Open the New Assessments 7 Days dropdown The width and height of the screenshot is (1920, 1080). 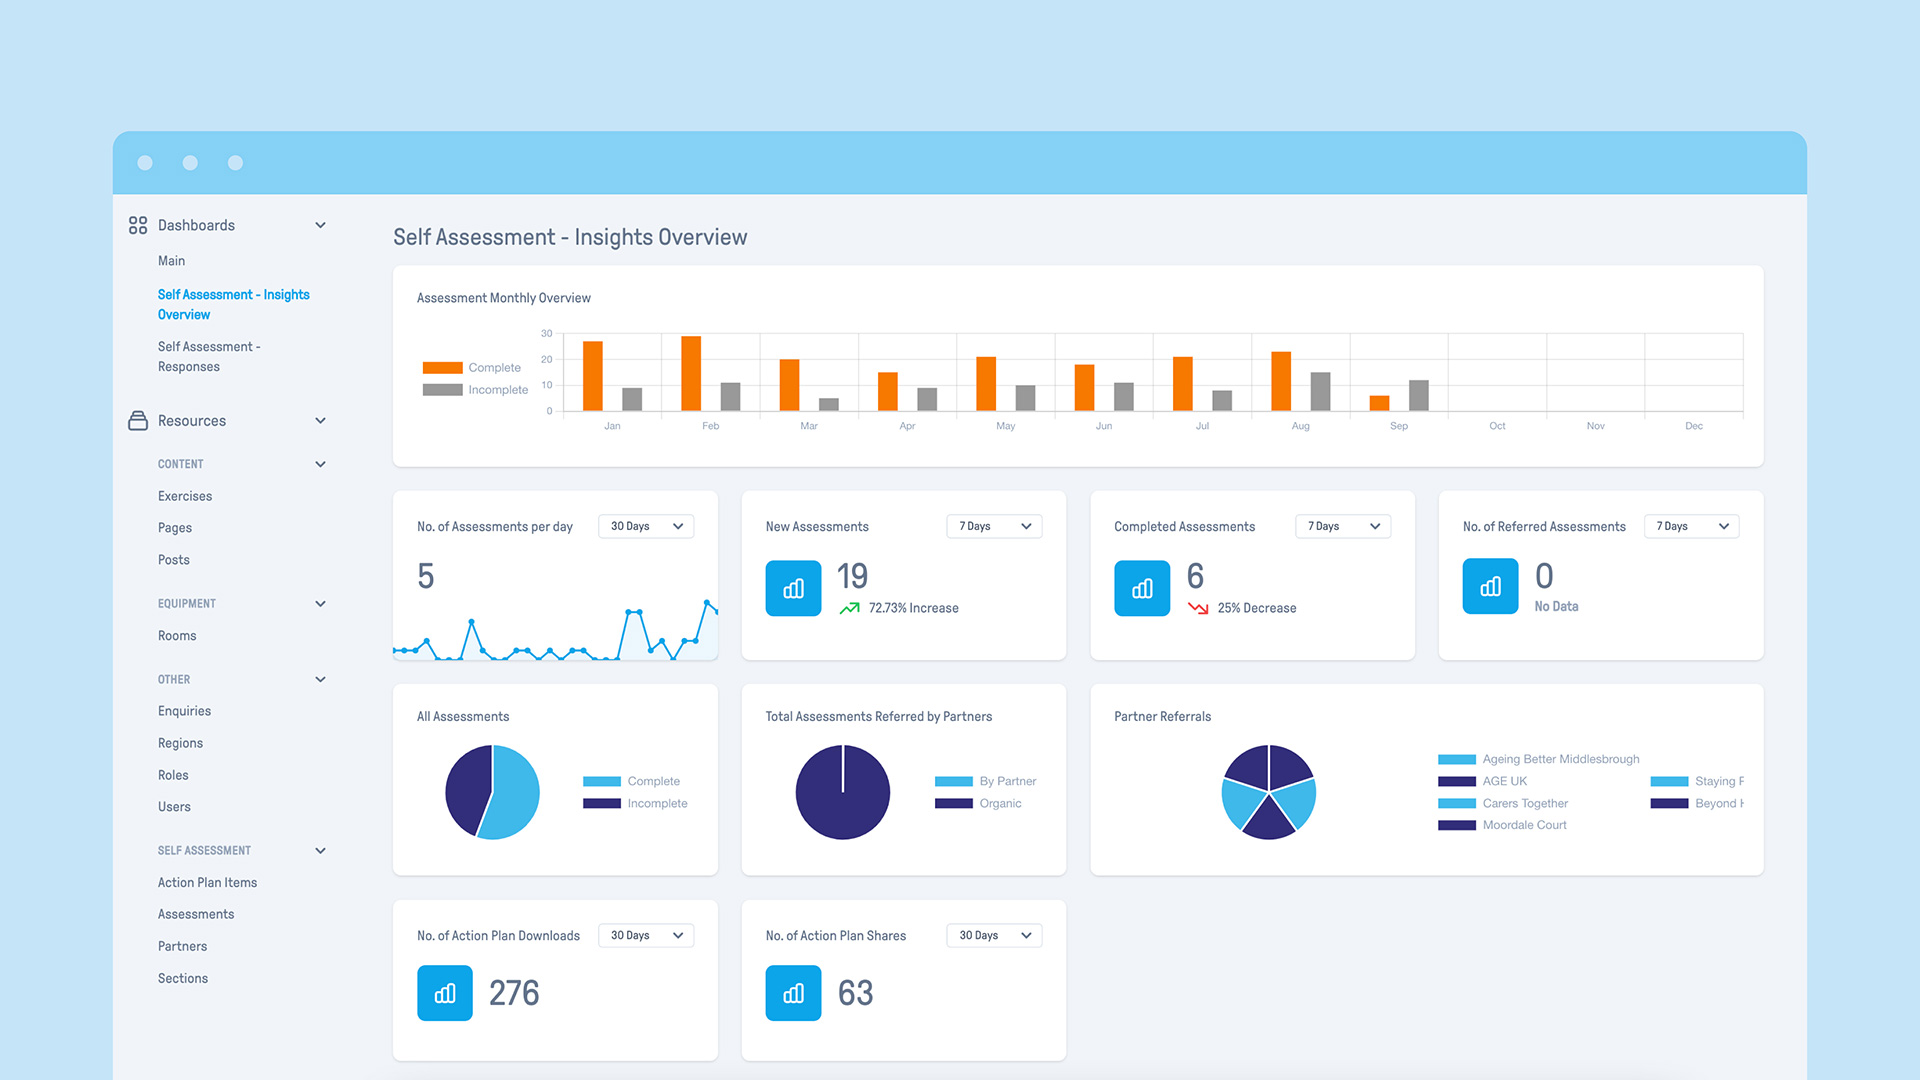(x=994, y=526)
